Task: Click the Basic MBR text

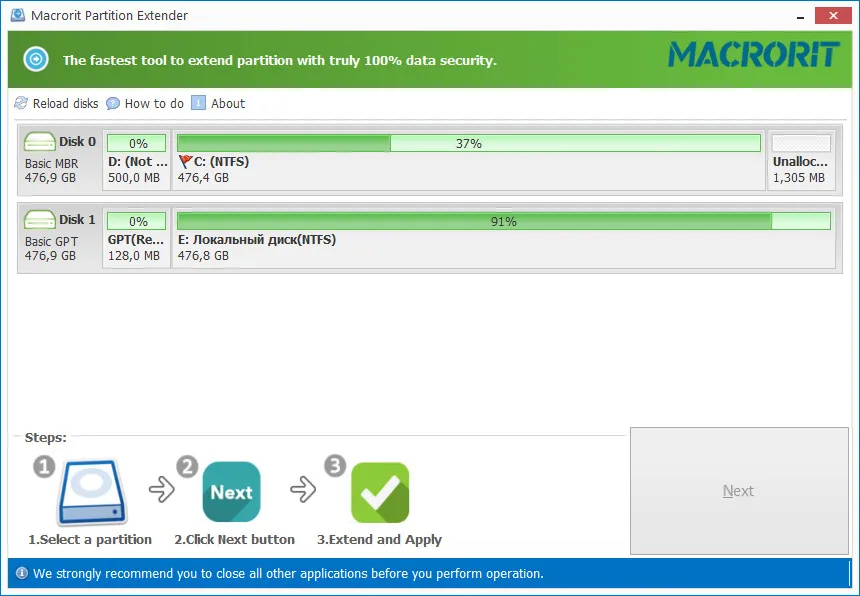Action: 52,163
